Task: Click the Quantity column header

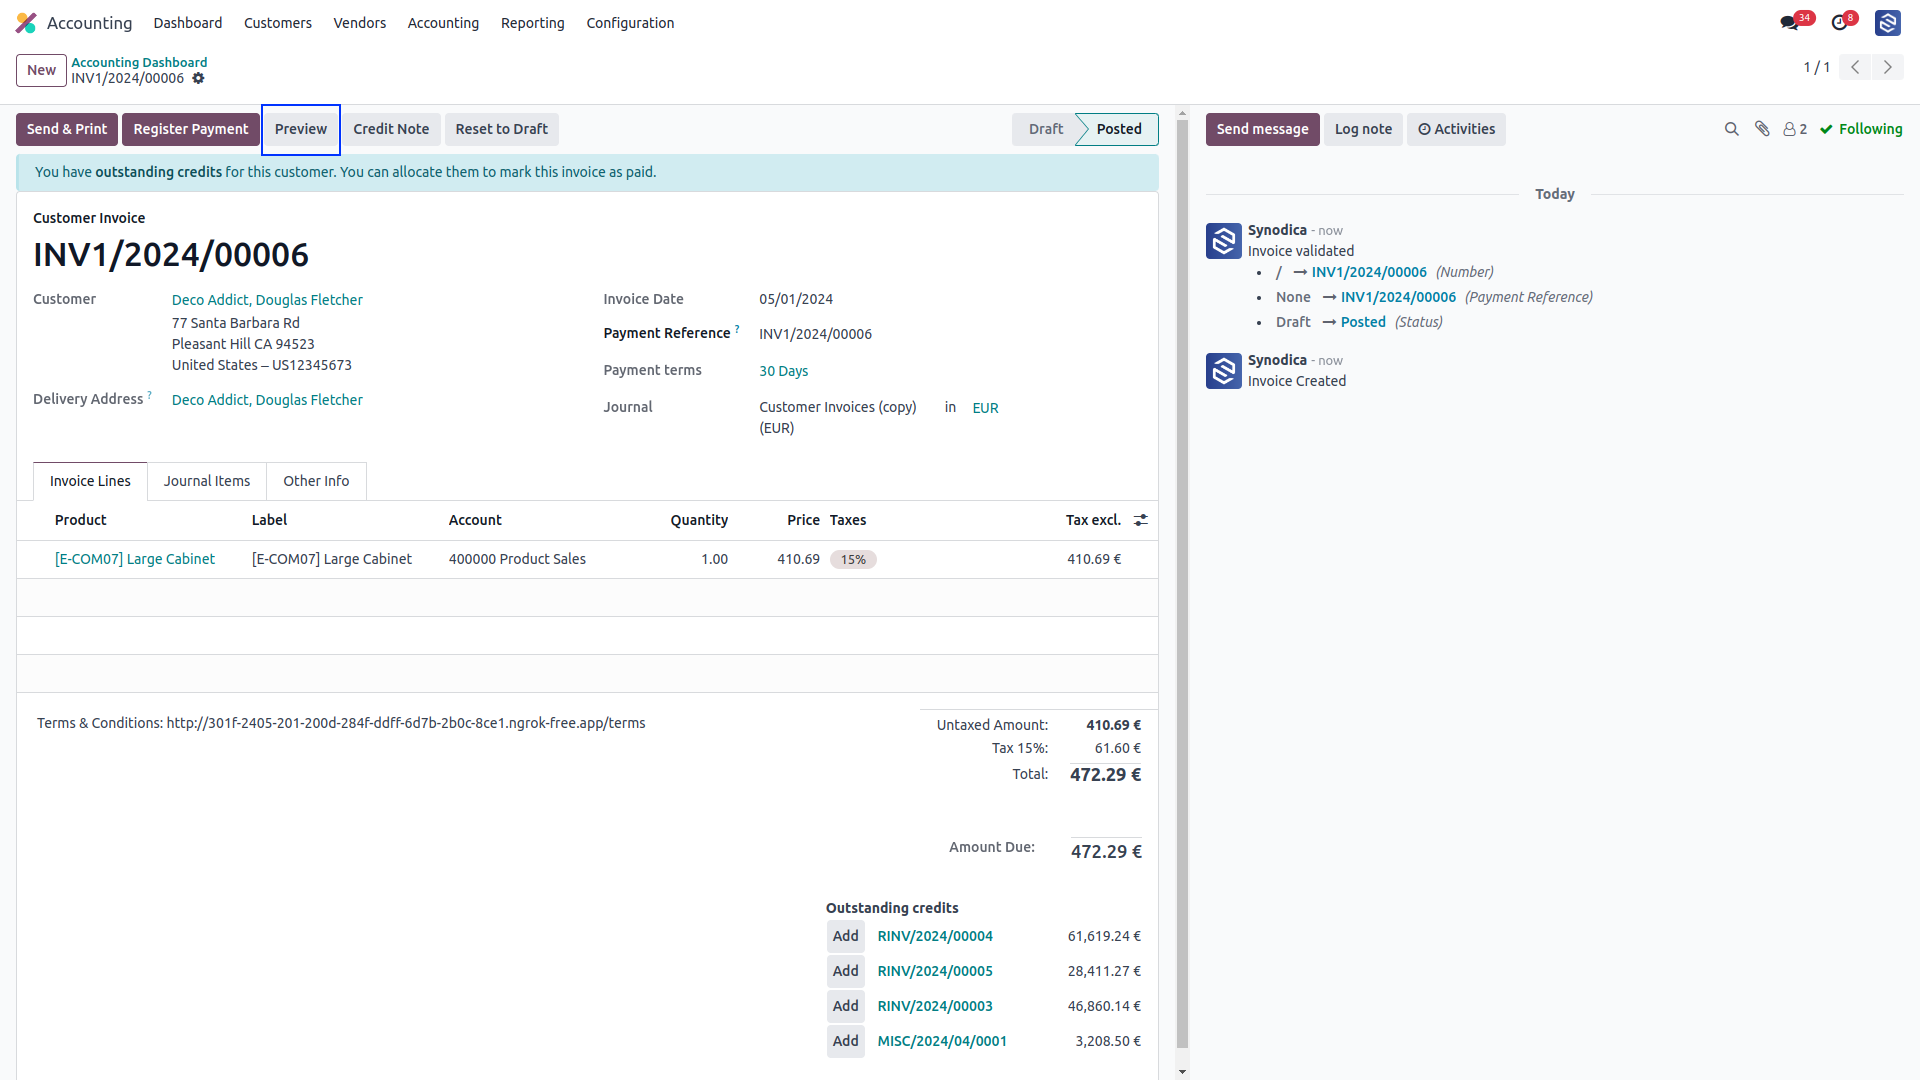Action: tap(699, 520)
